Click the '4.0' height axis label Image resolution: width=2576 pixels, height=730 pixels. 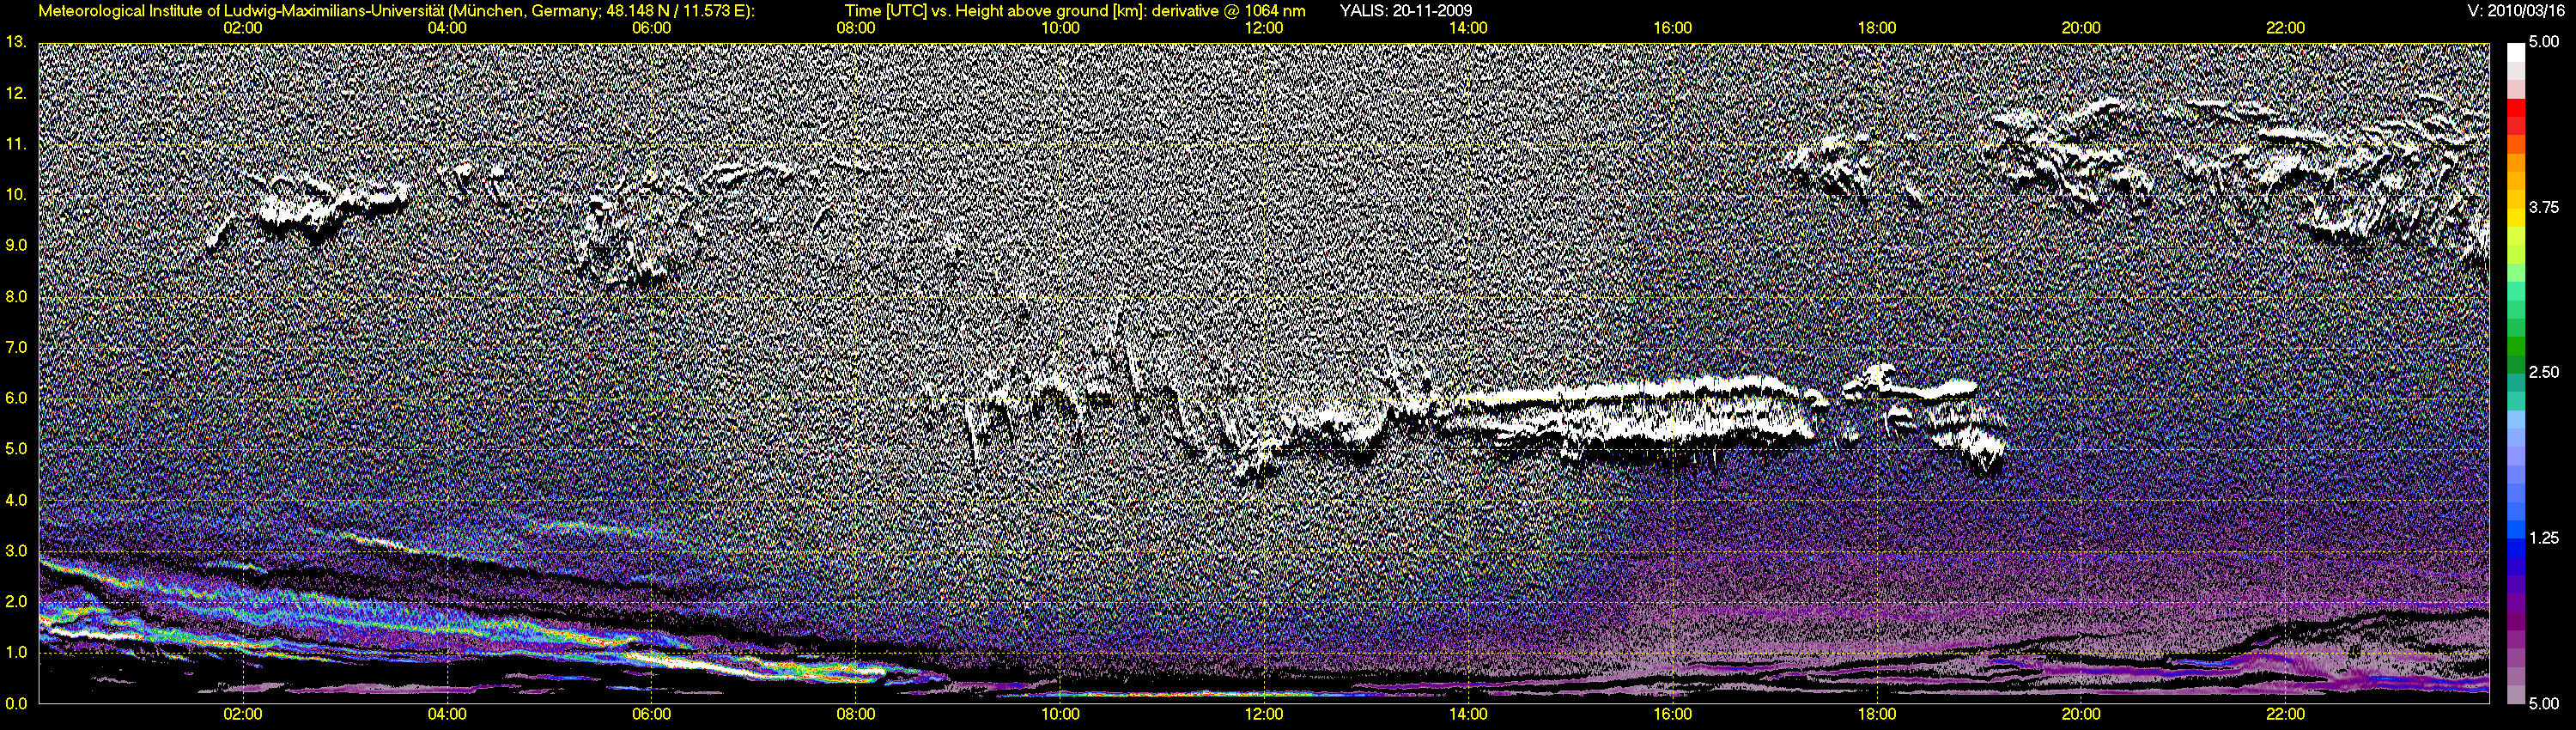pos(16,500)
